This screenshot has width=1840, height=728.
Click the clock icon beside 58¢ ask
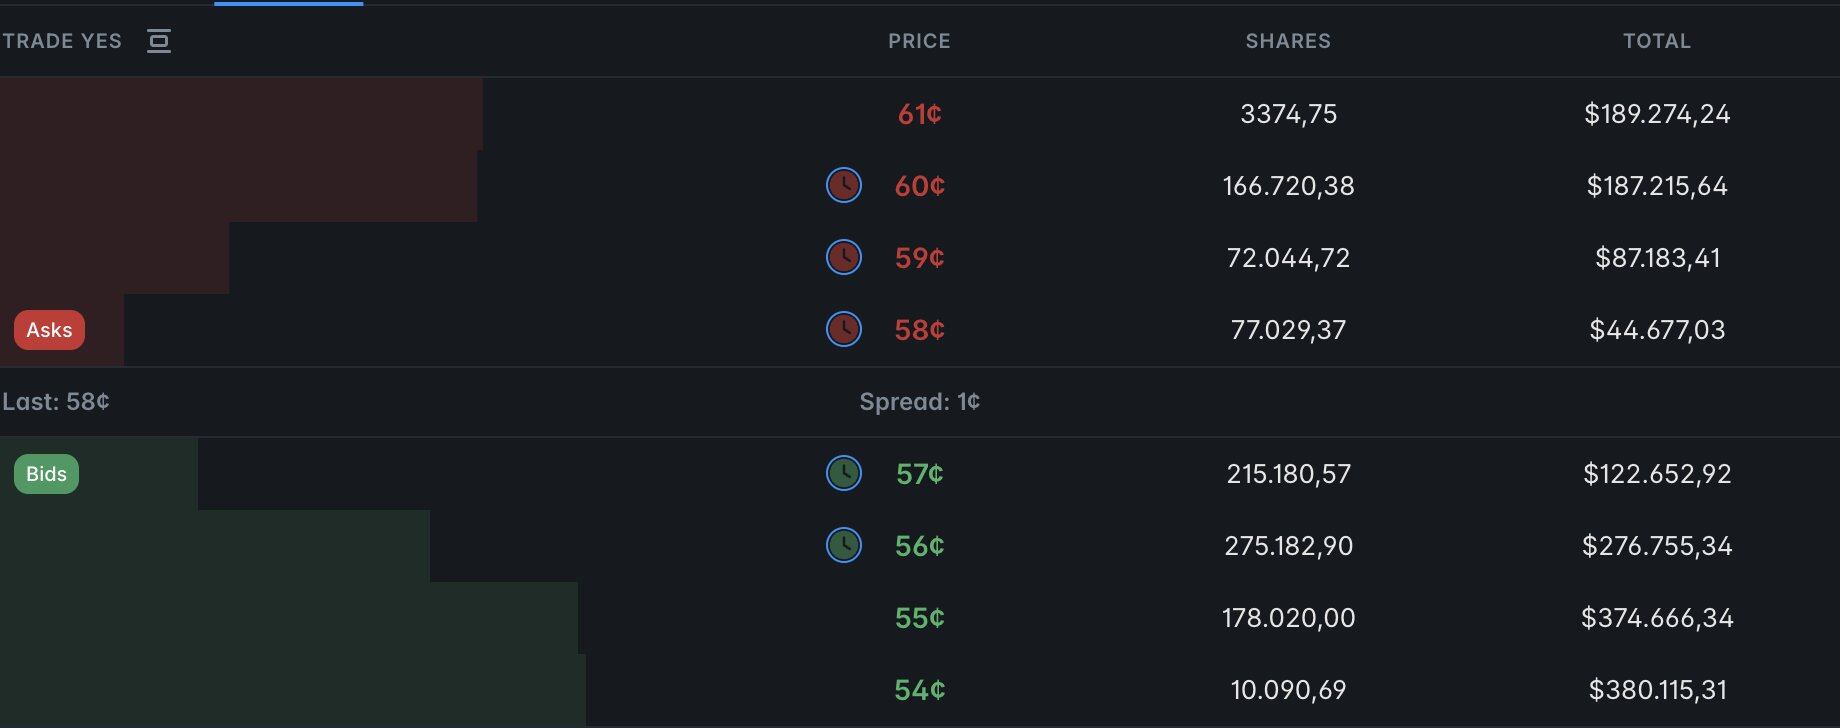coord(844,329)
